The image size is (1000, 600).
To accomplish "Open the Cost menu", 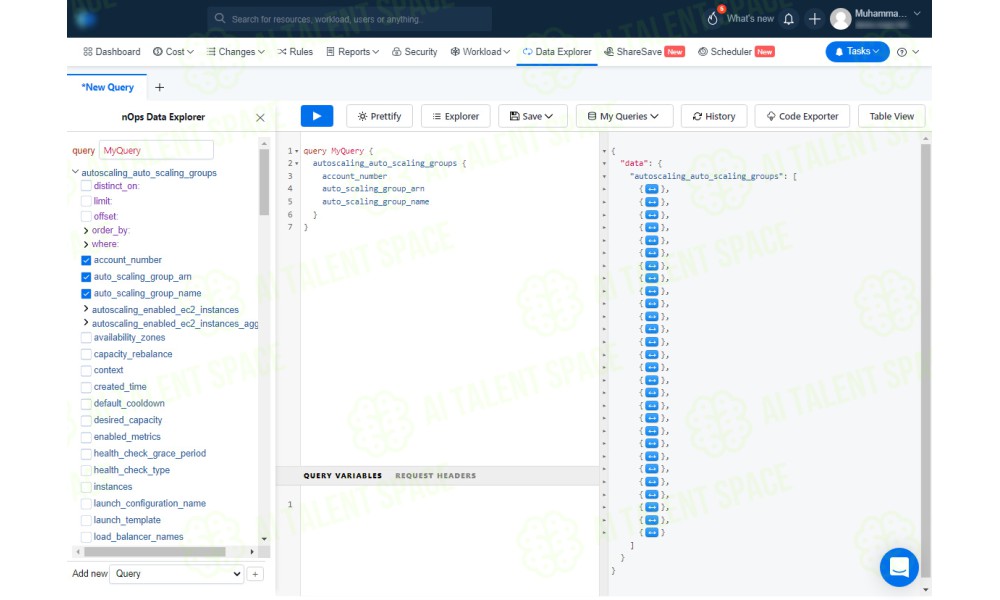I will tap(173, 52).
